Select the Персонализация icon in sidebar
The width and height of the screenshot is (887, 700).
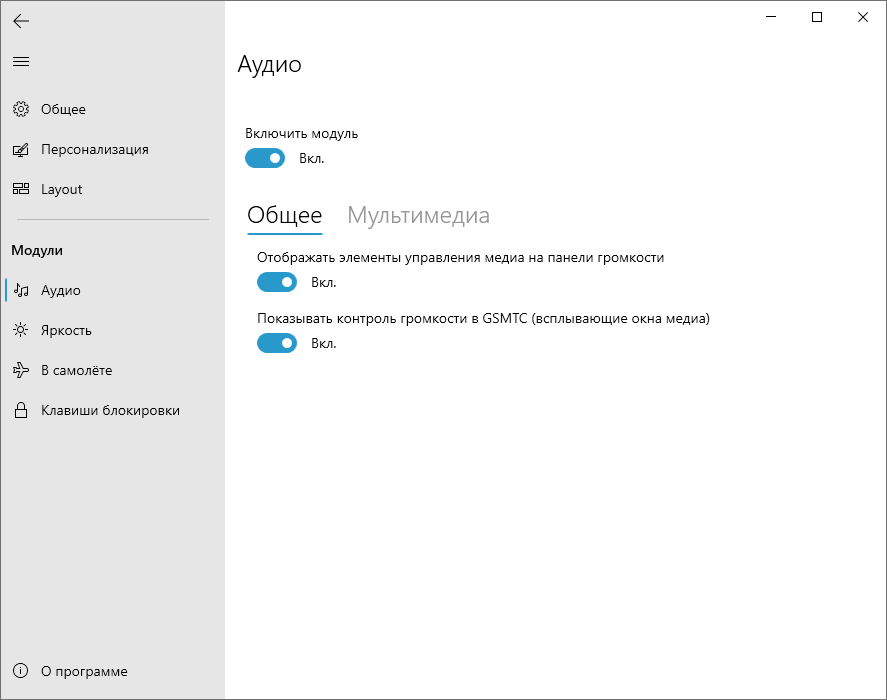tap(21, 149)
